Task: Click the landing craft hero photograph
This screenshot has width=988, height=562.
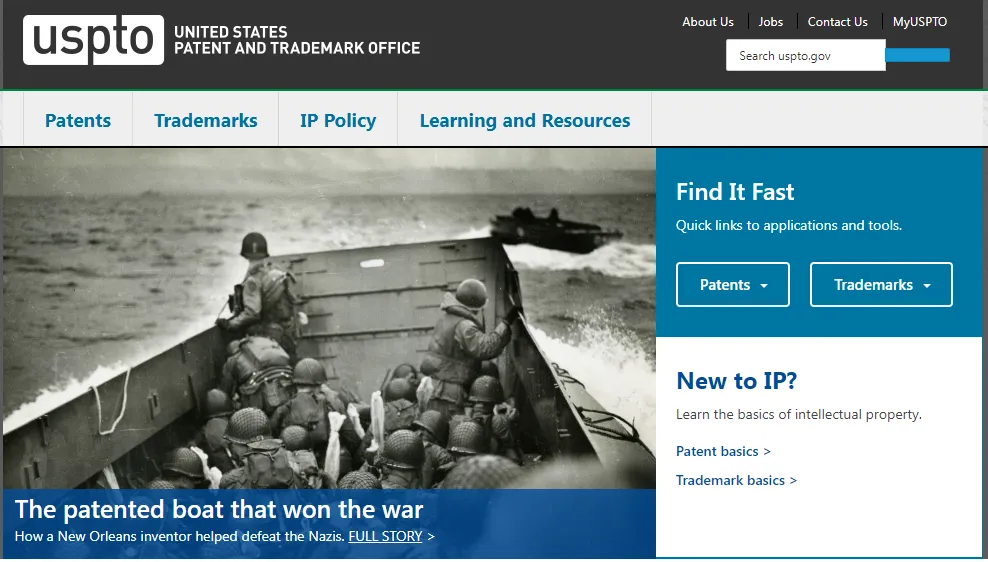Action: [x=329, y=318]
